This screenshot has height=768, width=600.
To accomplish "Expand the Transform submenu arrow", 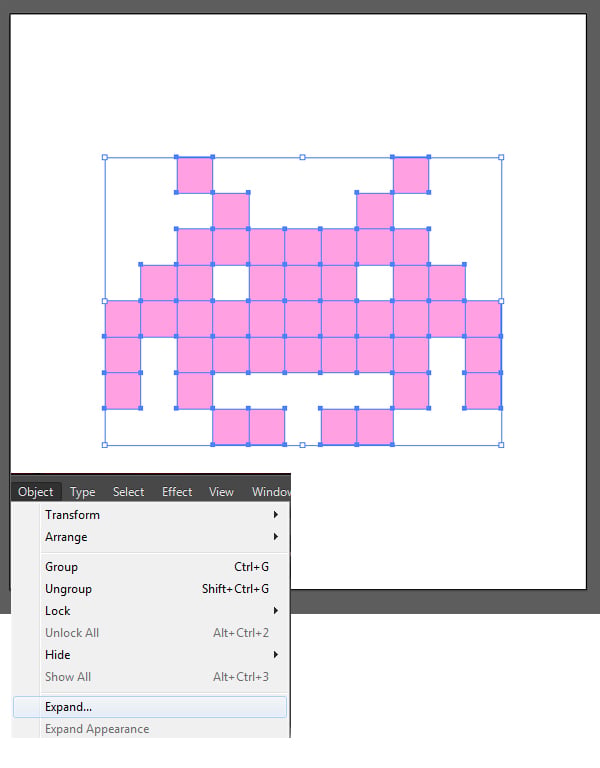I will pos(276,514).
